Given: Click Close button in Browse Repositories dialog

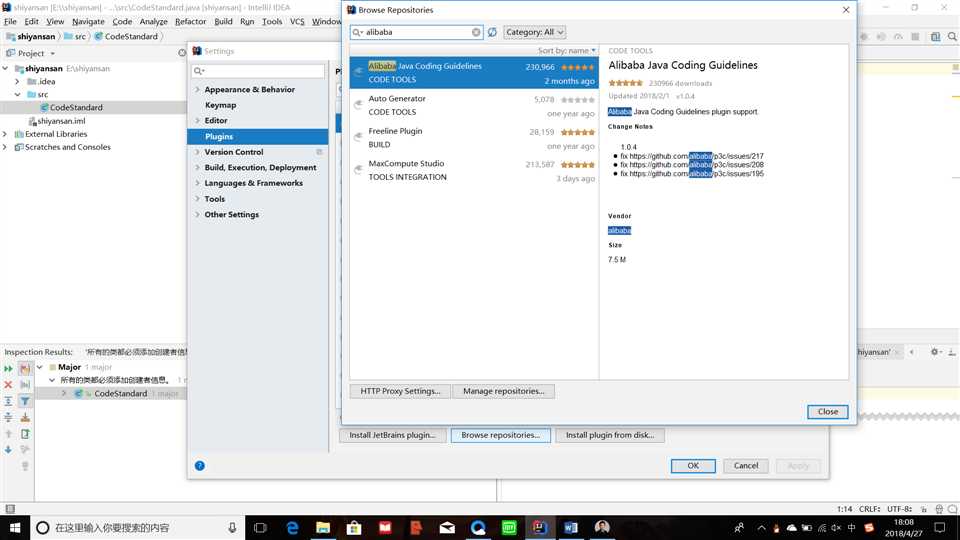Looking at the screenshot, I should pyautogui.click(x=828, y=412).
